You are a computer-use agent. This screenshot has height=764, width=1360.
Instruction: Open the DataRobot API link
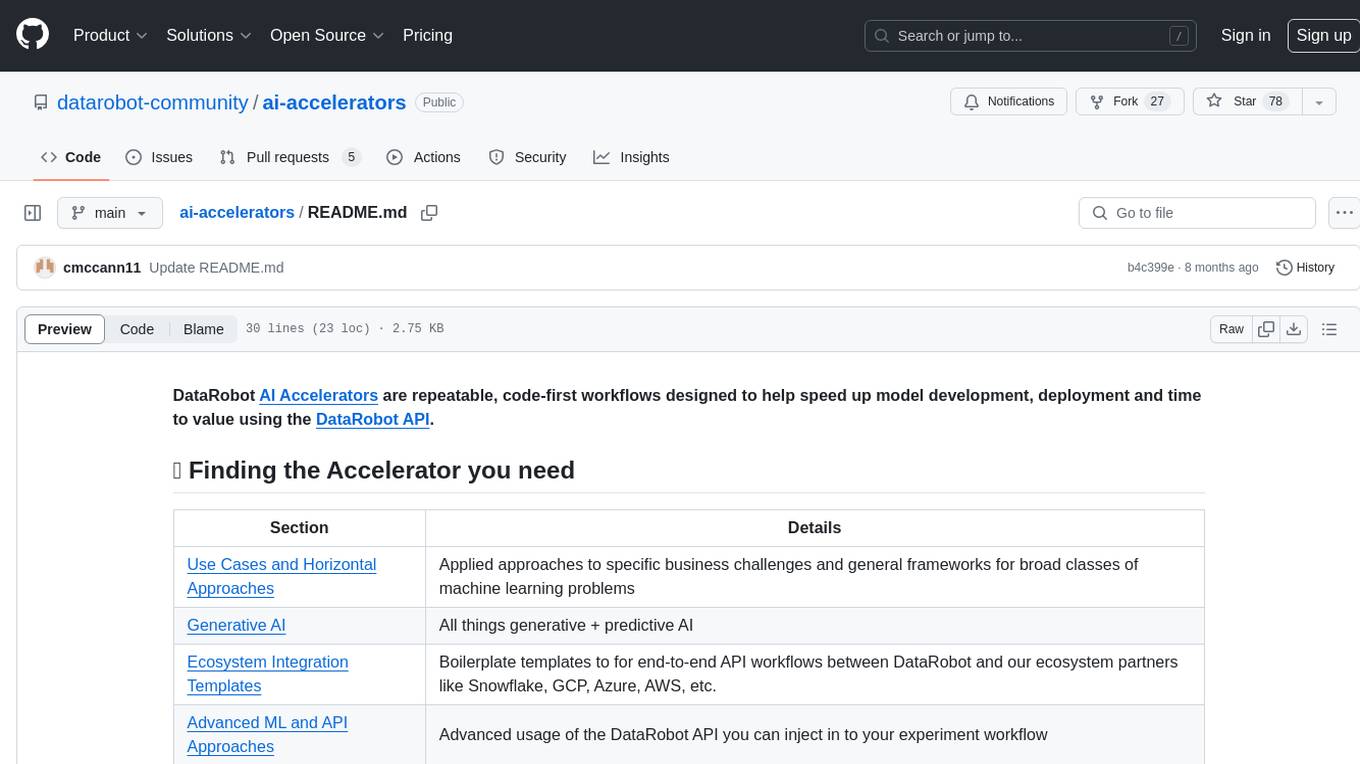tap(373, 419)
